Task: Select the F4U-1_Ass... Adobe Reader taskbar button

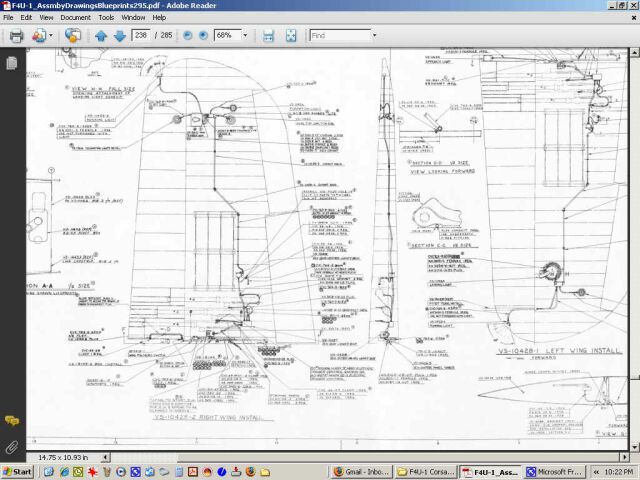Action: tap(491, 472)
